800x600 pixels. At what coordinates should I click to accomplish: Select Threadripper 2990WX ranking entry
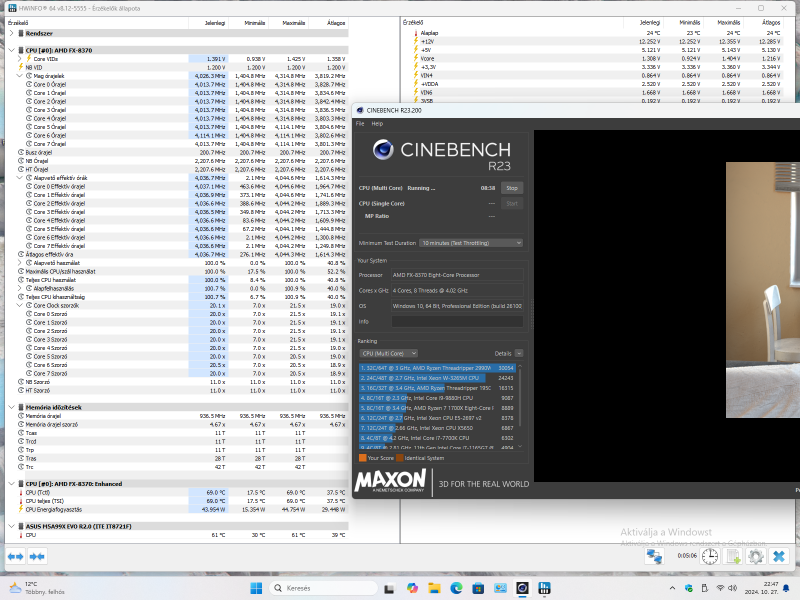point(437,368)
